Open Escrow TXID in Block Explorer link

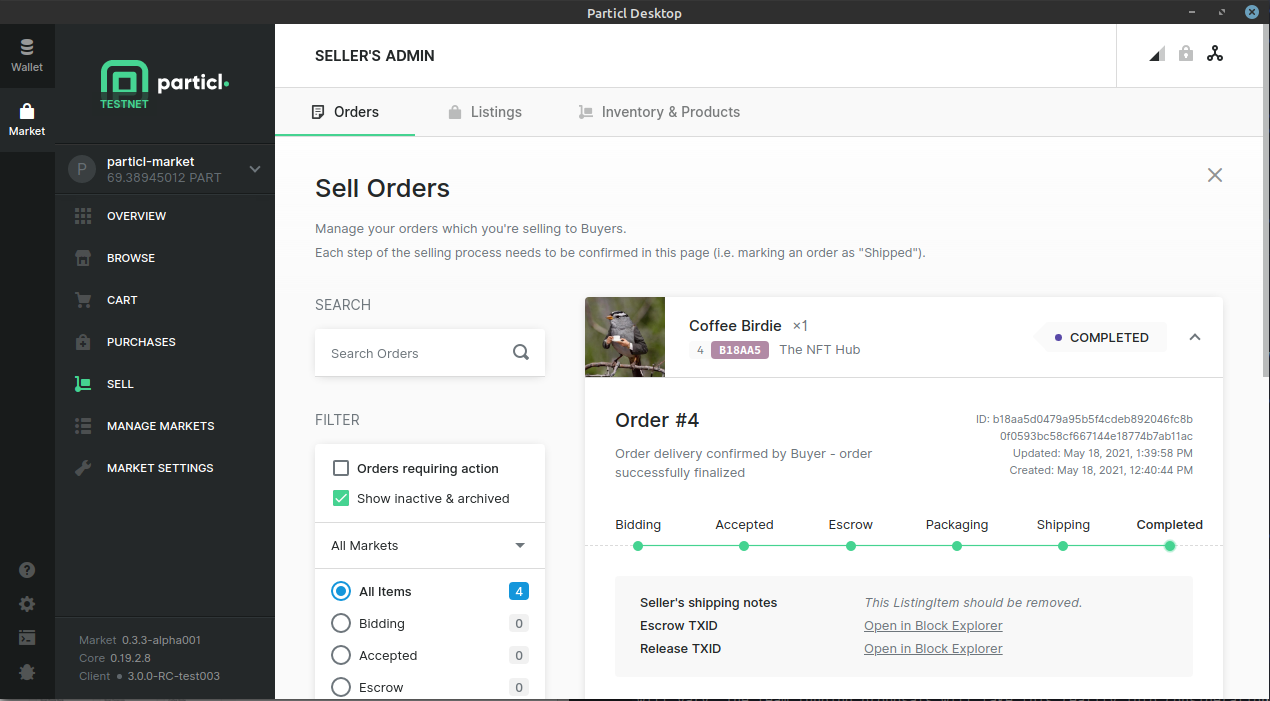933,626
